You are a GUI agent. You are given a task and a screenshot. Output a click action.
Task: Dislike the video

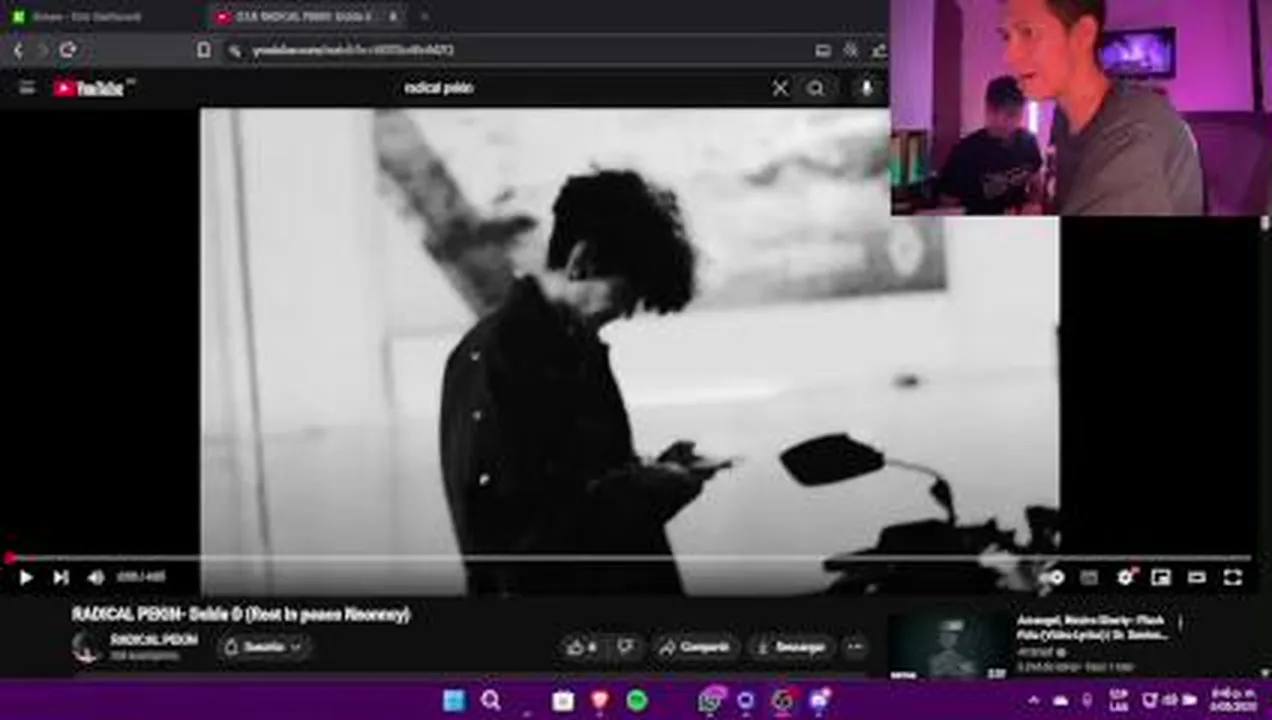626,647
